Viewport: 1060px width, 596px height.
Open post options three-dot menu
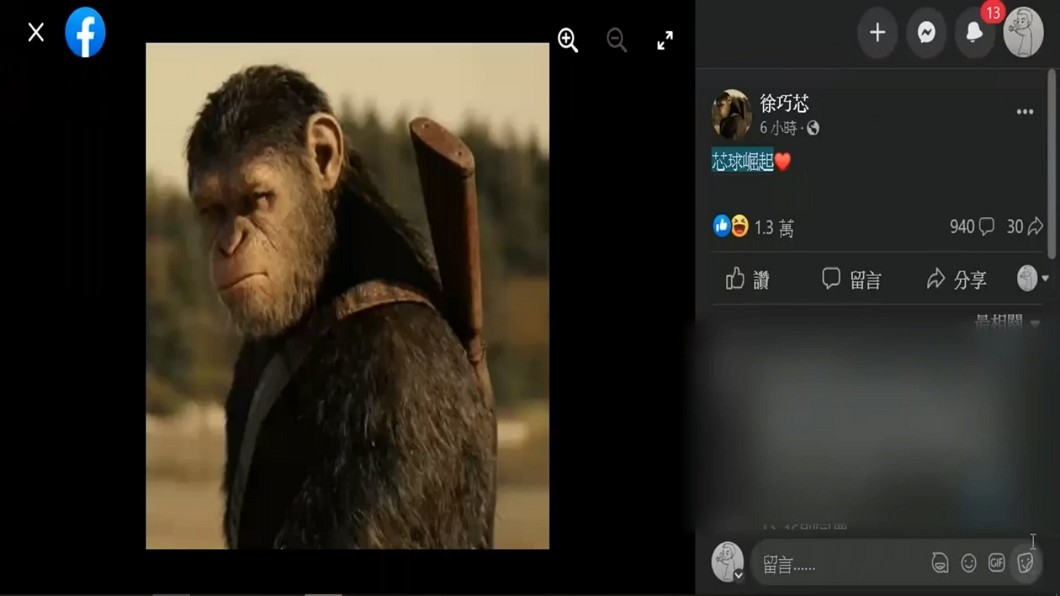[x=1025, y=111]
